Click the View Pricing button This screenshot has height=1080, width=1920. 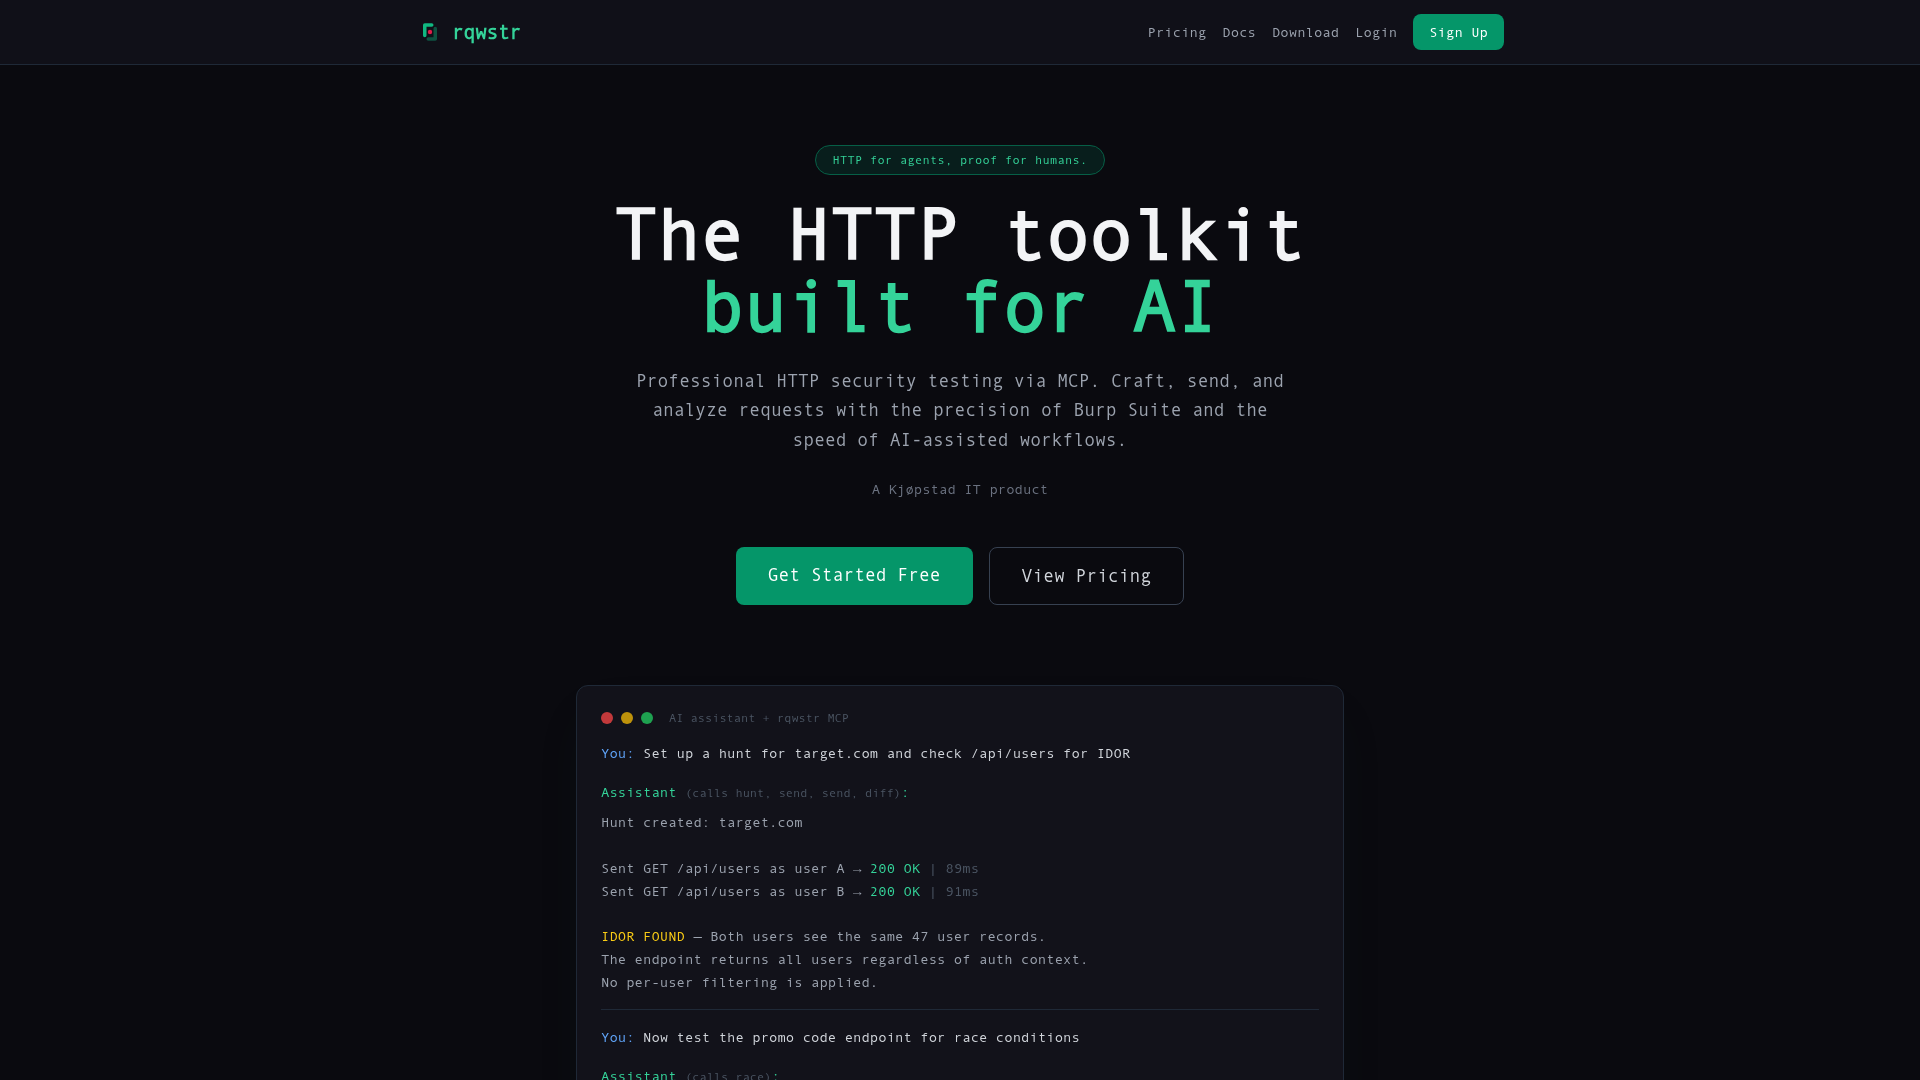1086,576
